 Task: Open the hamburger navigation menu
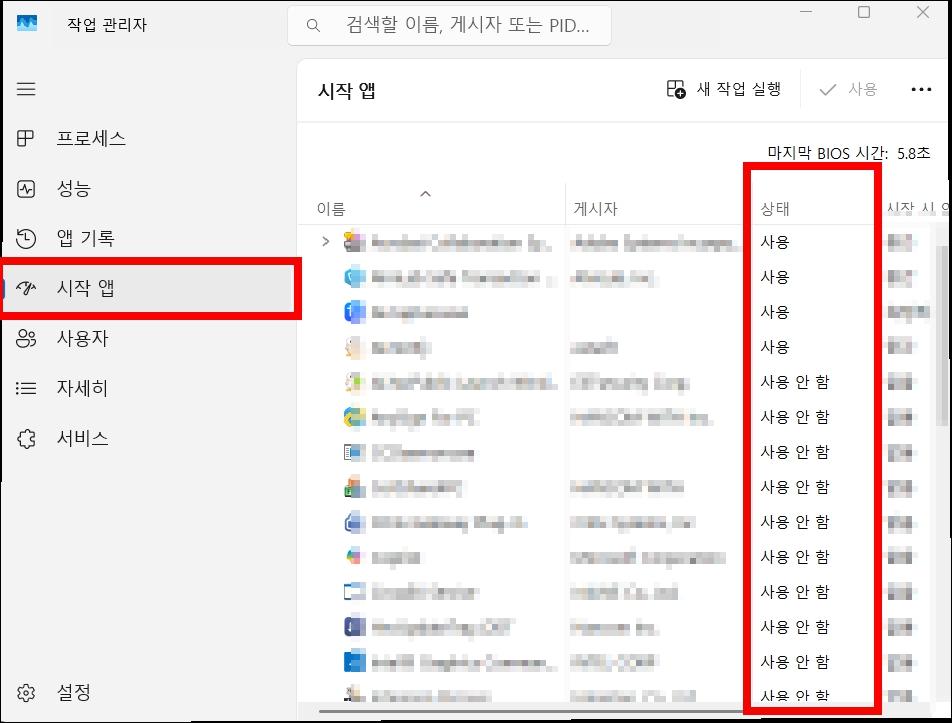click(26, 89)
